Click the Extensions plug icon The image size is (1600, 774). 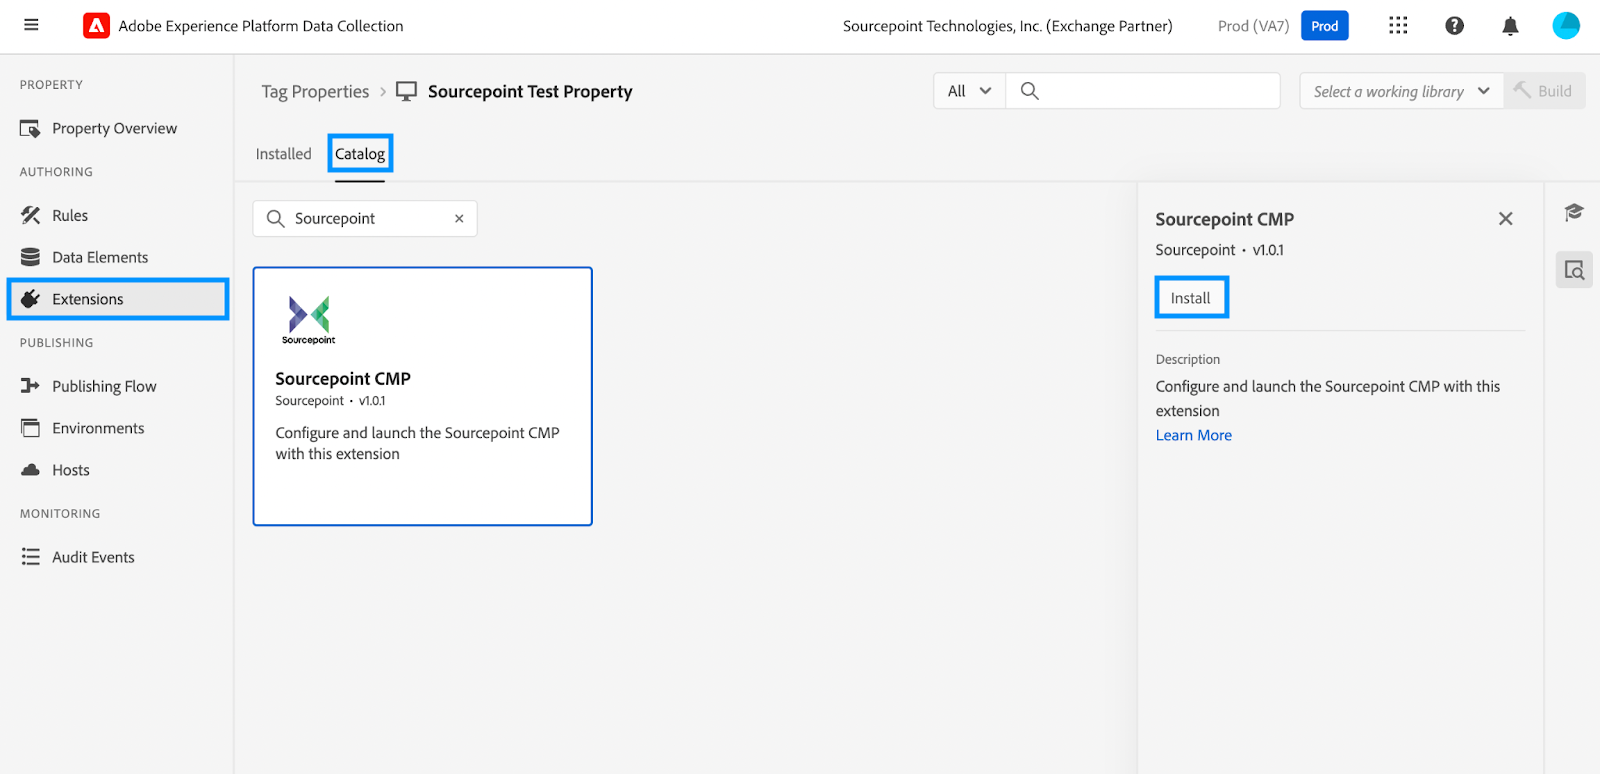pos(31,299)
